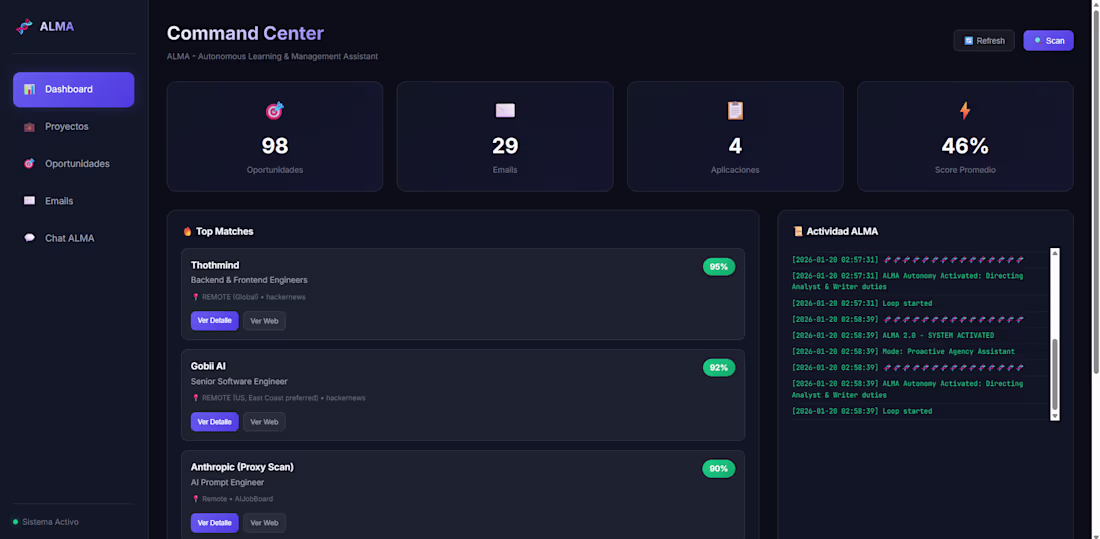View details for Thothmind via Ver Detalle
The width and height of the screenshot is (1100, 539).
(x=215, y=321)
